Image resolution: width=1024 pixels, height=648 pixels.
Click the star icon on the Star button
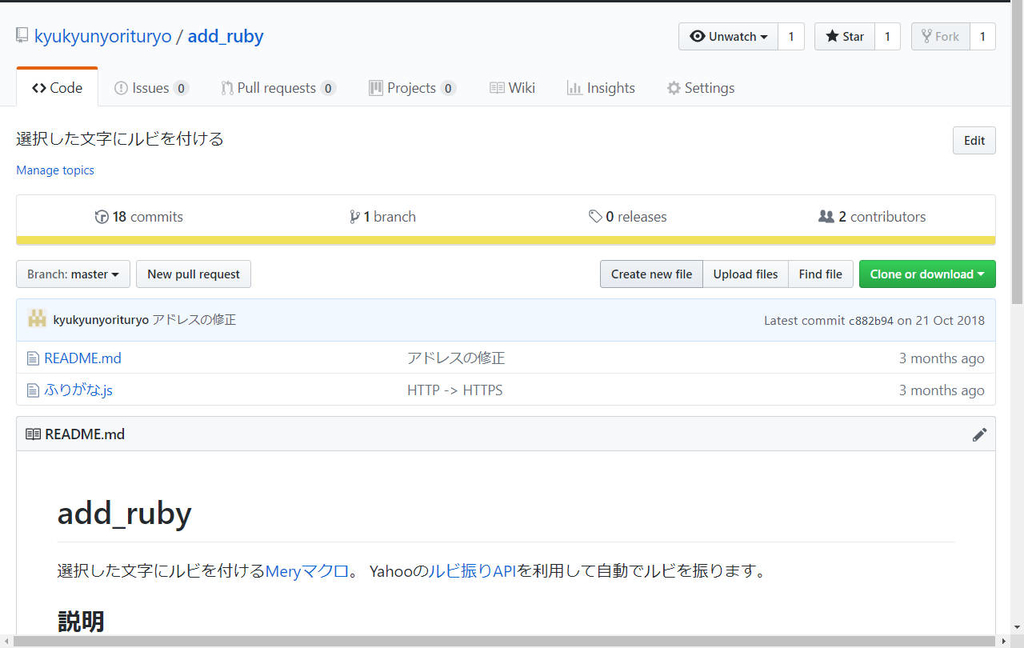(x=831, y=36)
